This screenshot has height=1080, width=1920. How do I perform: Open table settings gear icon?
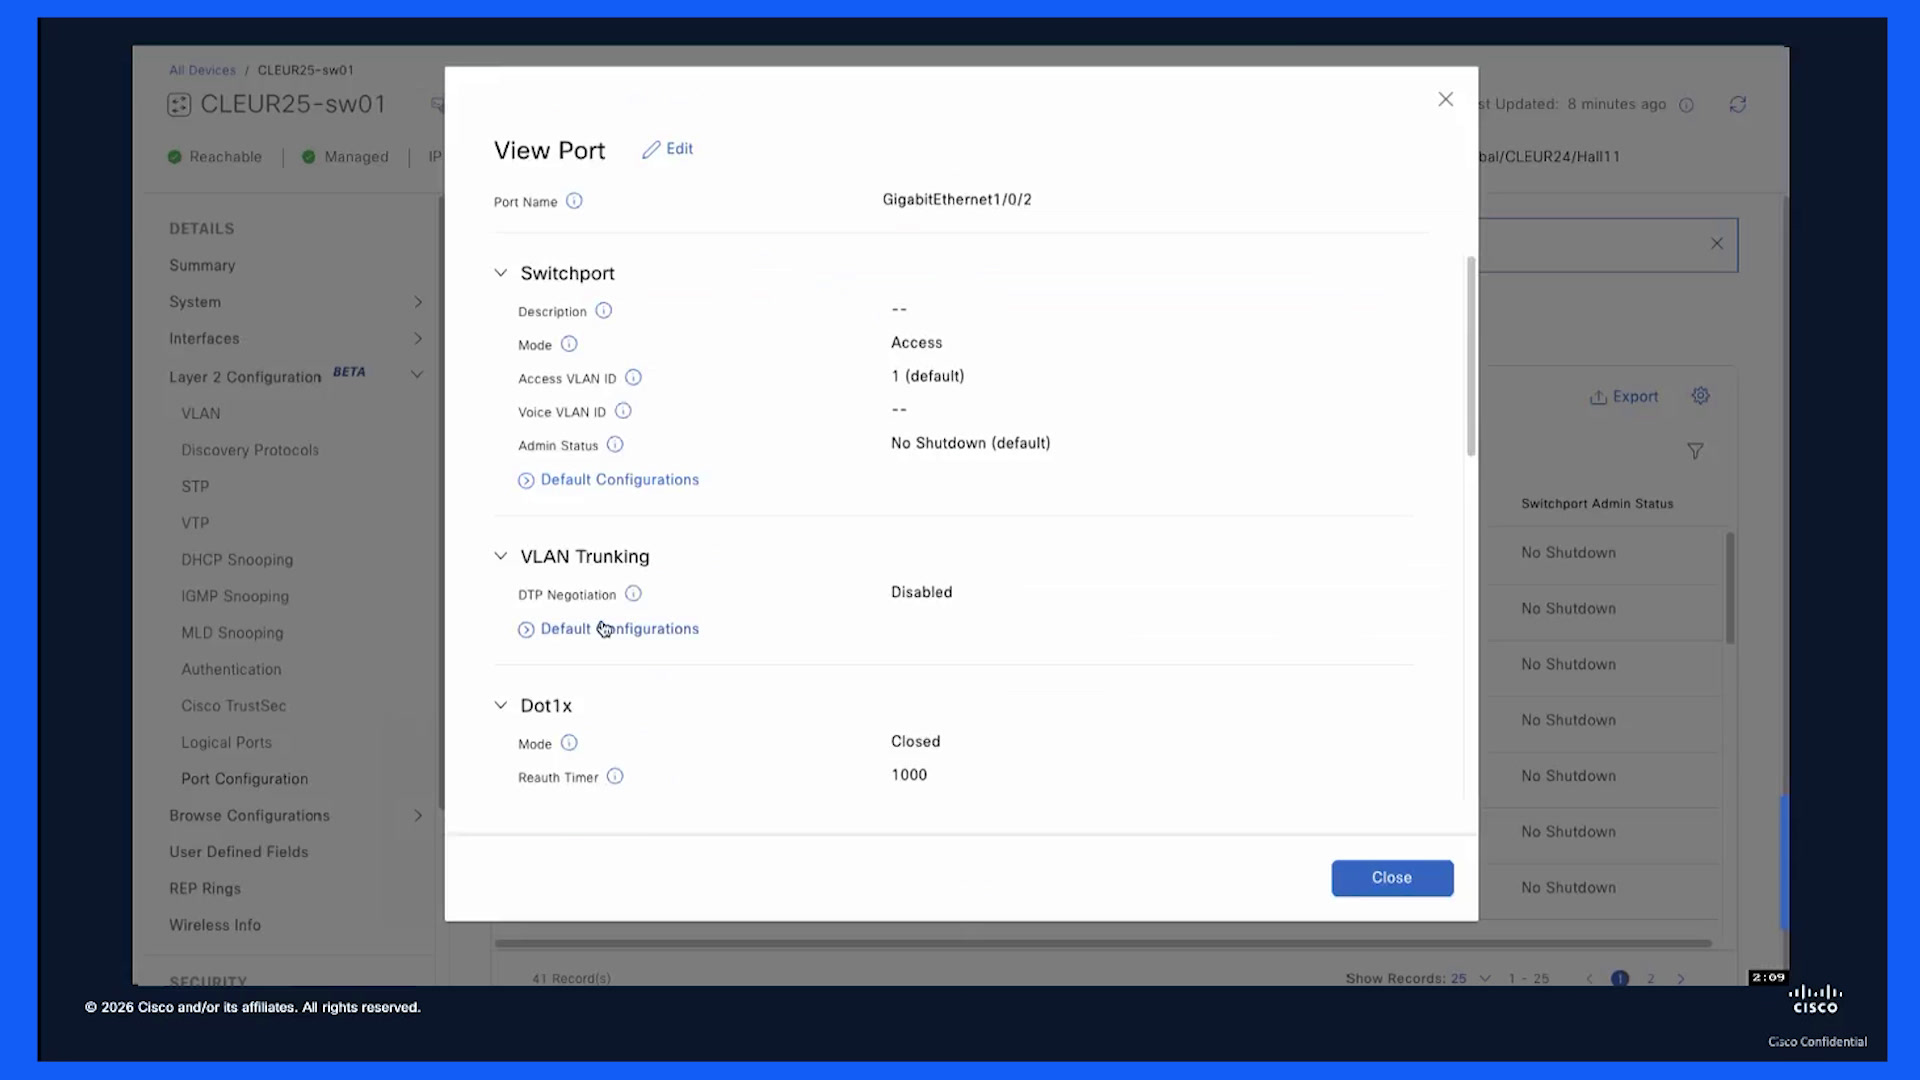[1700, 396]
